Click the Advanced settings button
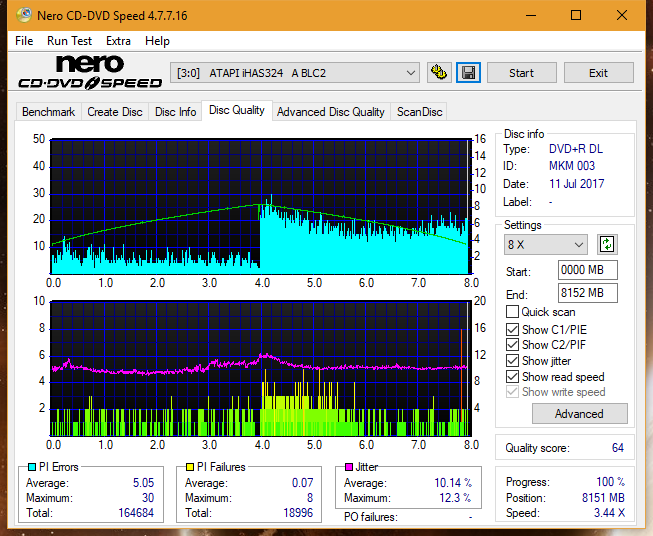This screenshot has width=653, height=536. [579, 414]
